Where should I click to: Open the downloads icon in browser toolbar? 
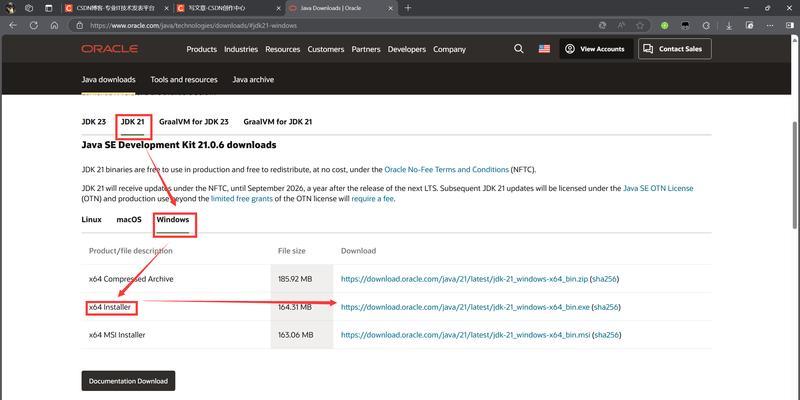pyautogui.click(x=729, y=26)
